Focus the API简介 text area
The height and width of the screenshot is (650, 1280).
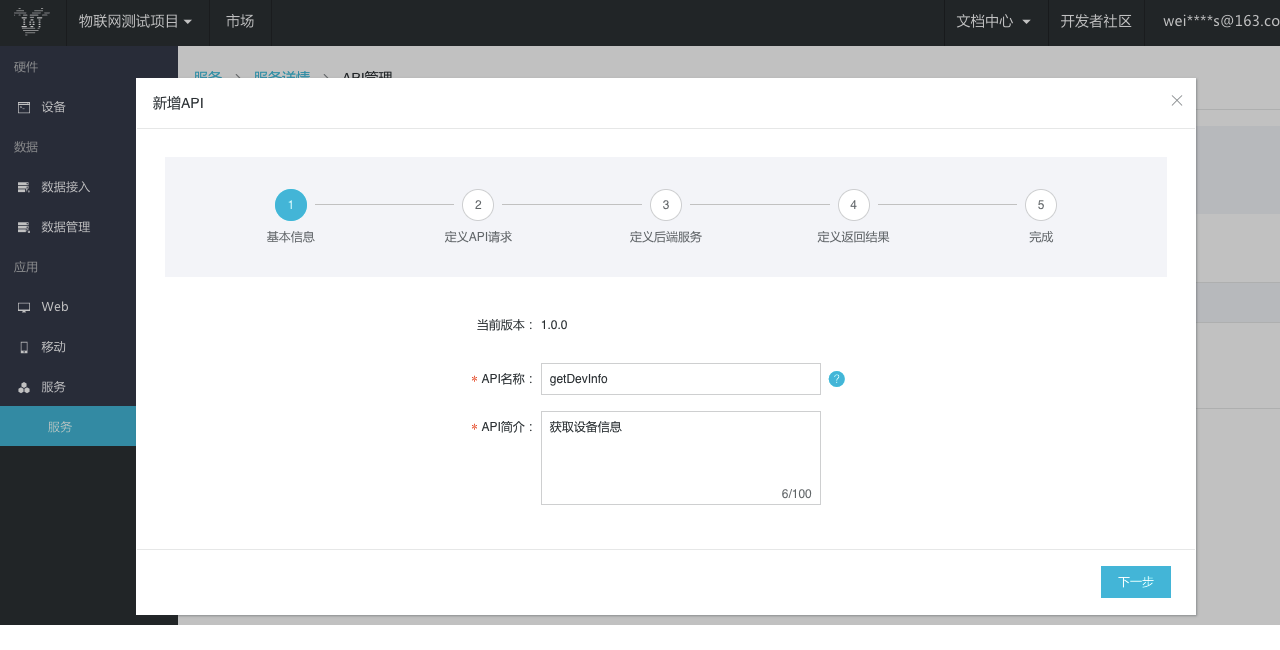click(x=681, y=458)
